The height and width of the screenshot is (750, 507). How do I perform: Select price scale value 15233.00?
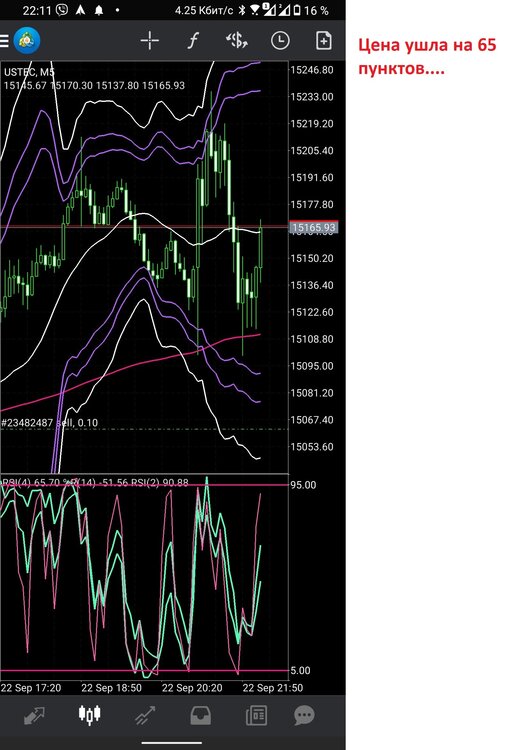tap(312, 97)
